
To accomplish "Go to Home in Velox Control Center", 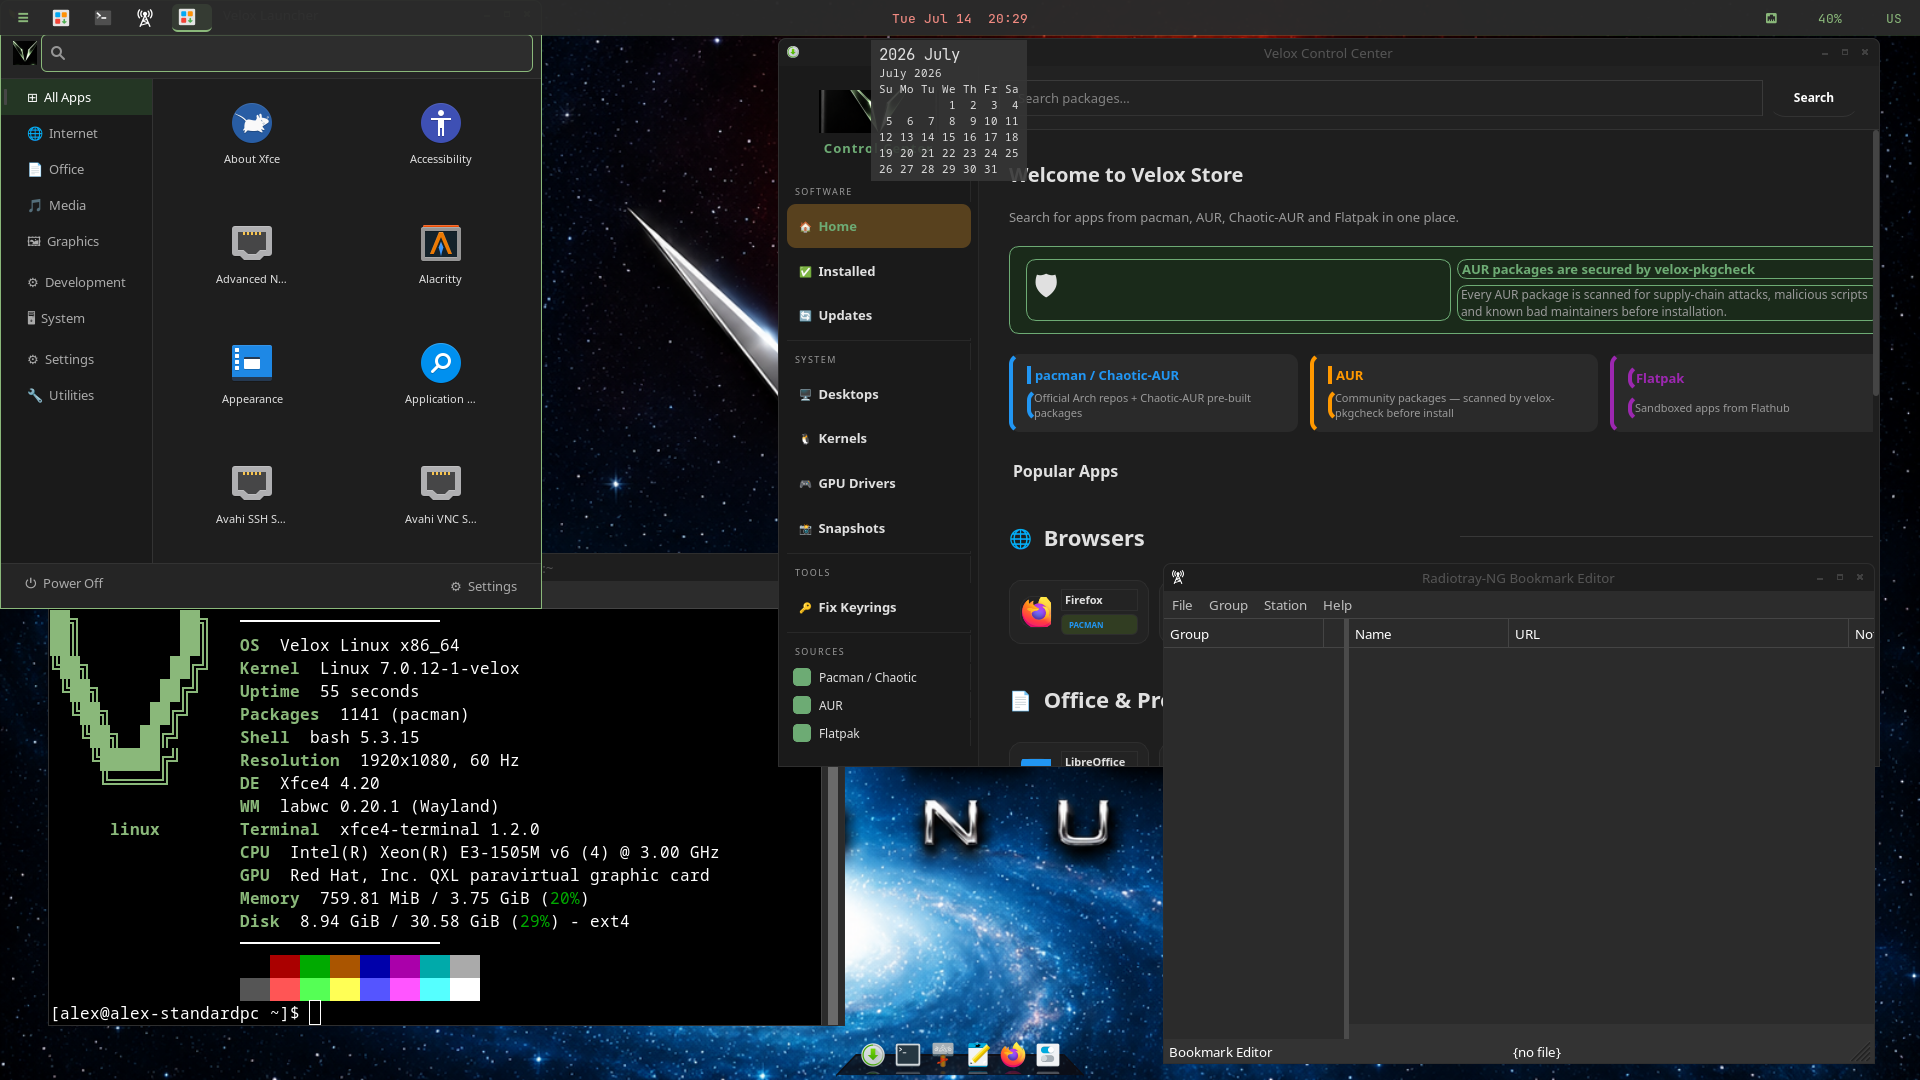I will click(878, 226).
